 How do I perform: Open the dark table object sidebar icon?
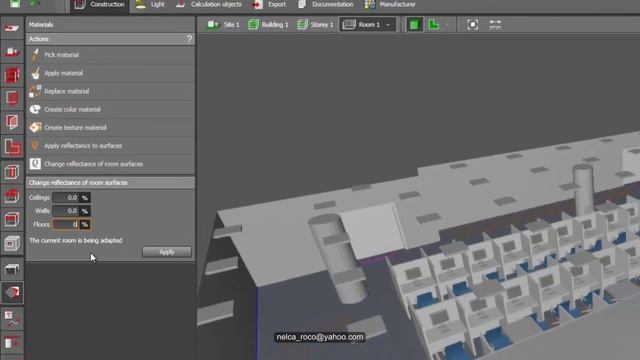(x=12, y=268)
